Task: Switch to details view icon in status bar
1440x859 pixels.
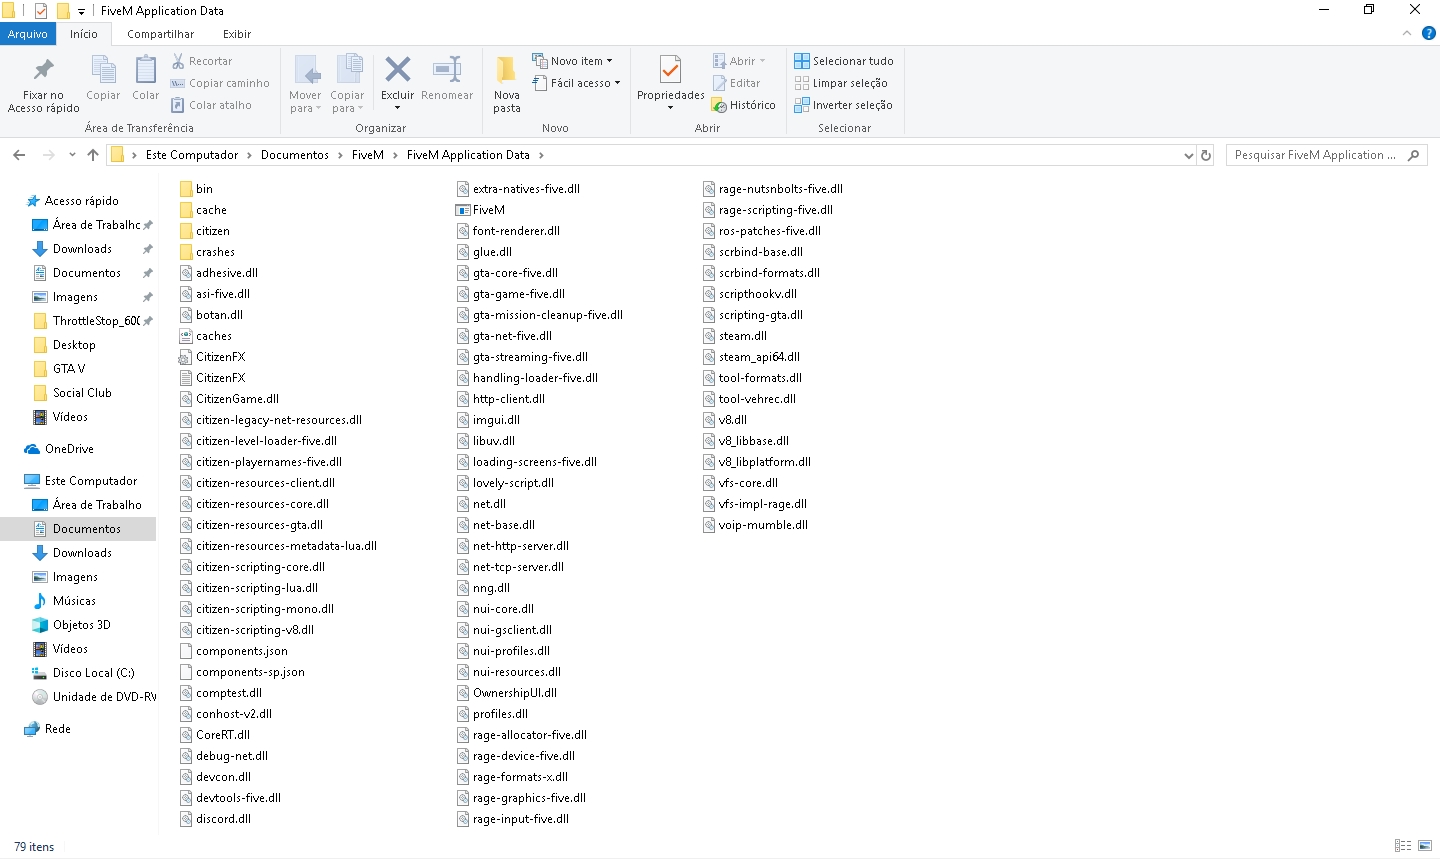Action: coord(1403,846)
